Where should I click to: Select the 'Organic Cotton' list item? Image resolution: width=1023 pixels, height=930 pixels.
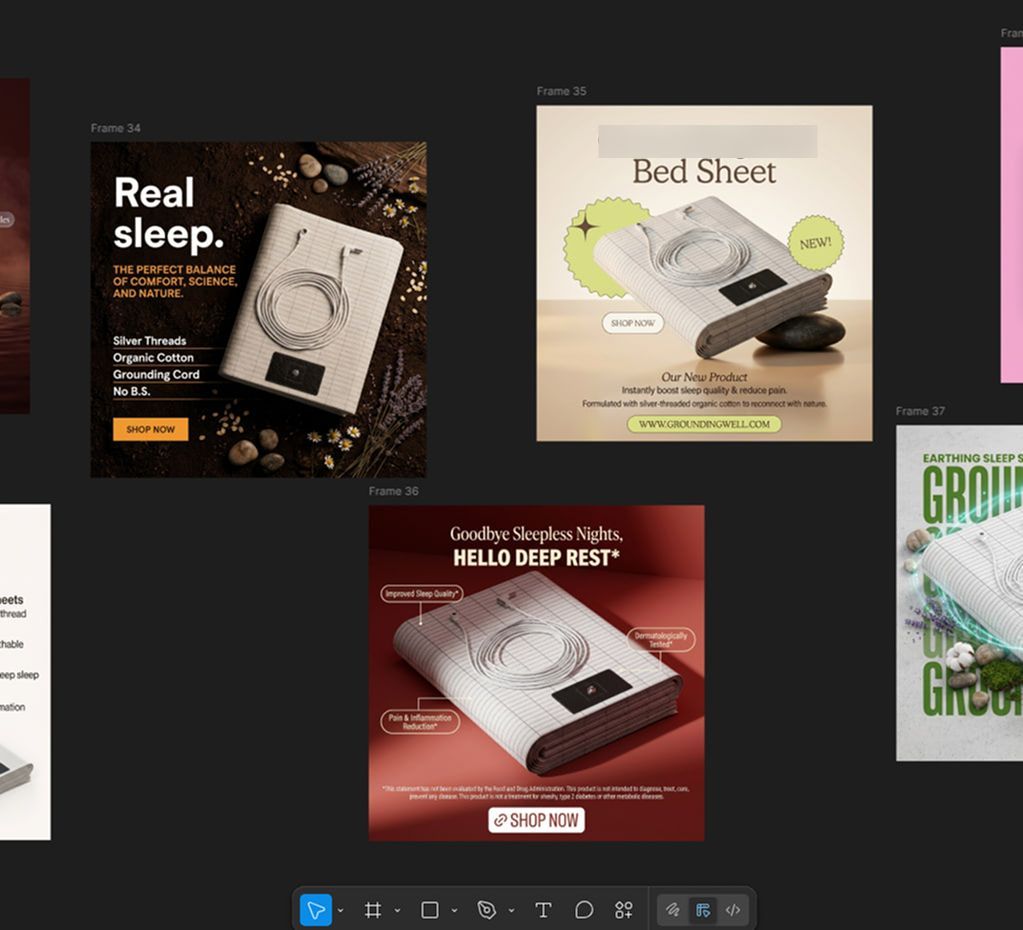coord(153,358)
